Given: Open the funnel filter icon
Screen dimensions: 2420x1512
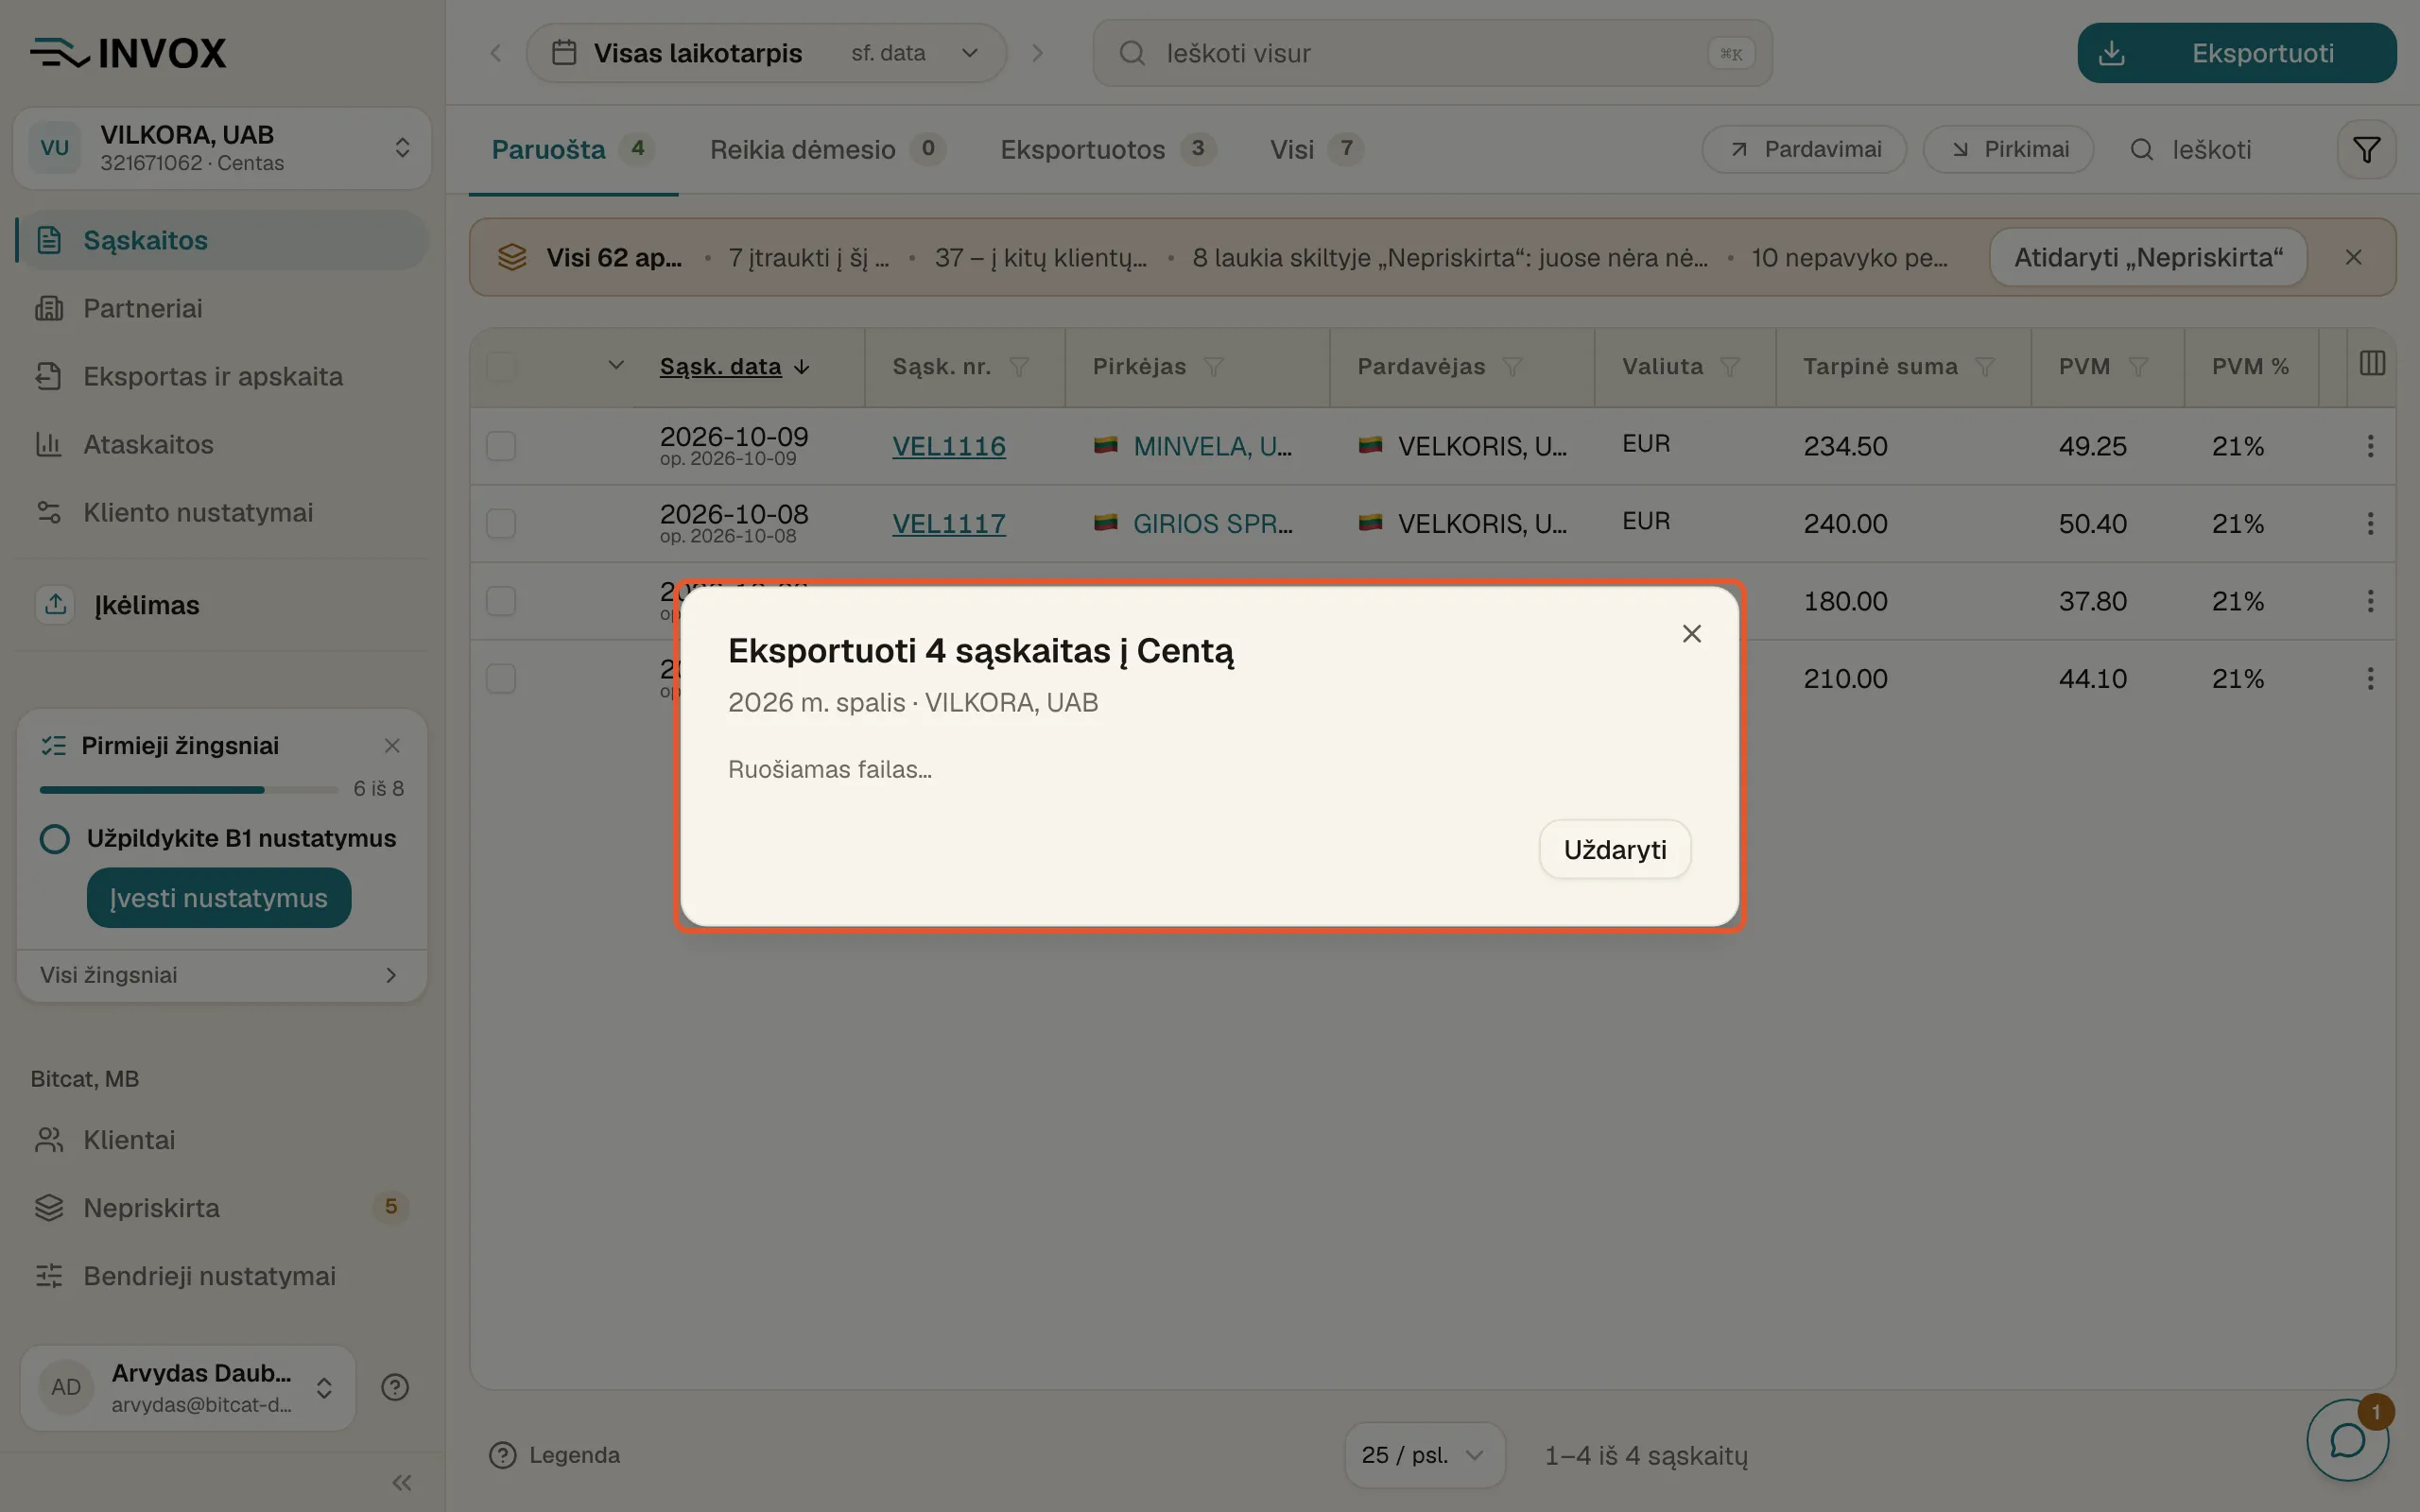Looking at the screenshot, I should [x=2366, y=150].
